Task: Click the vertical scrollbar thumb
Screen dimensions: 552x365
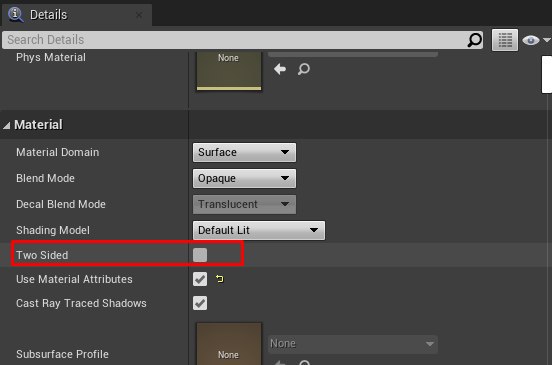Action: point(547,74)
